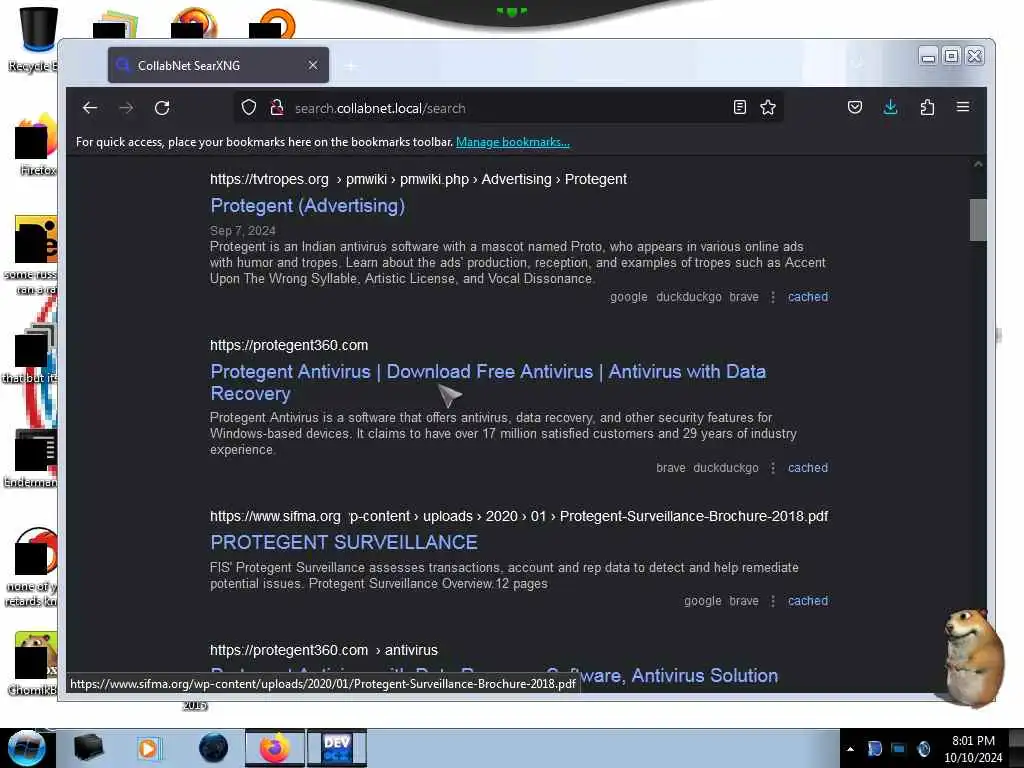Viewport: 1024px width, 768px height.
Task: Click the sifma.org PDF URL breadcrumb
Action: pyautogui.click(x=519, y=516)
